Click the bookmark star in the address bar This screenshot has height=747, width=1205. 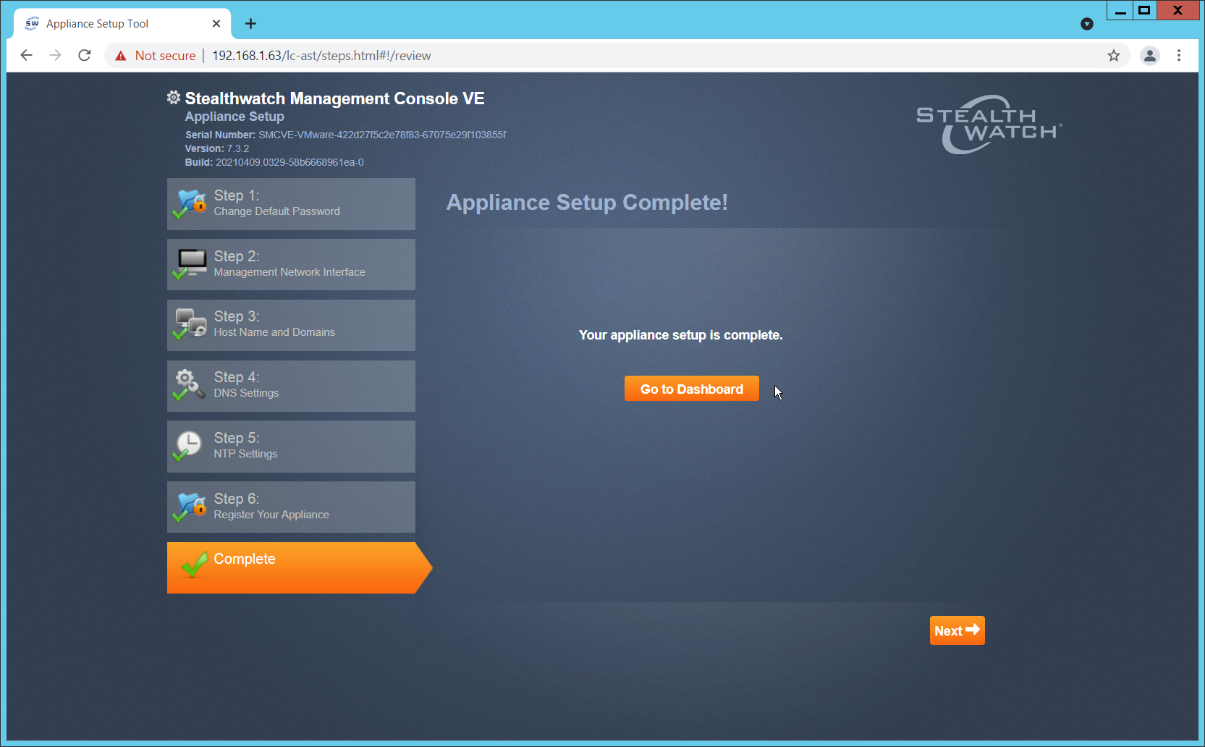coord(1113,56)
